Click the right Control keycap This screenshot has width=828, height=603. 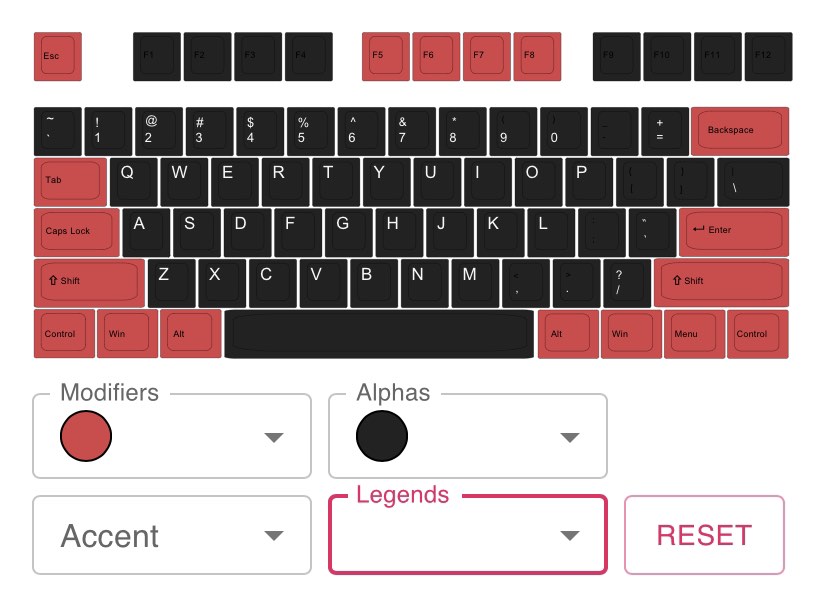tap(755, 333)
